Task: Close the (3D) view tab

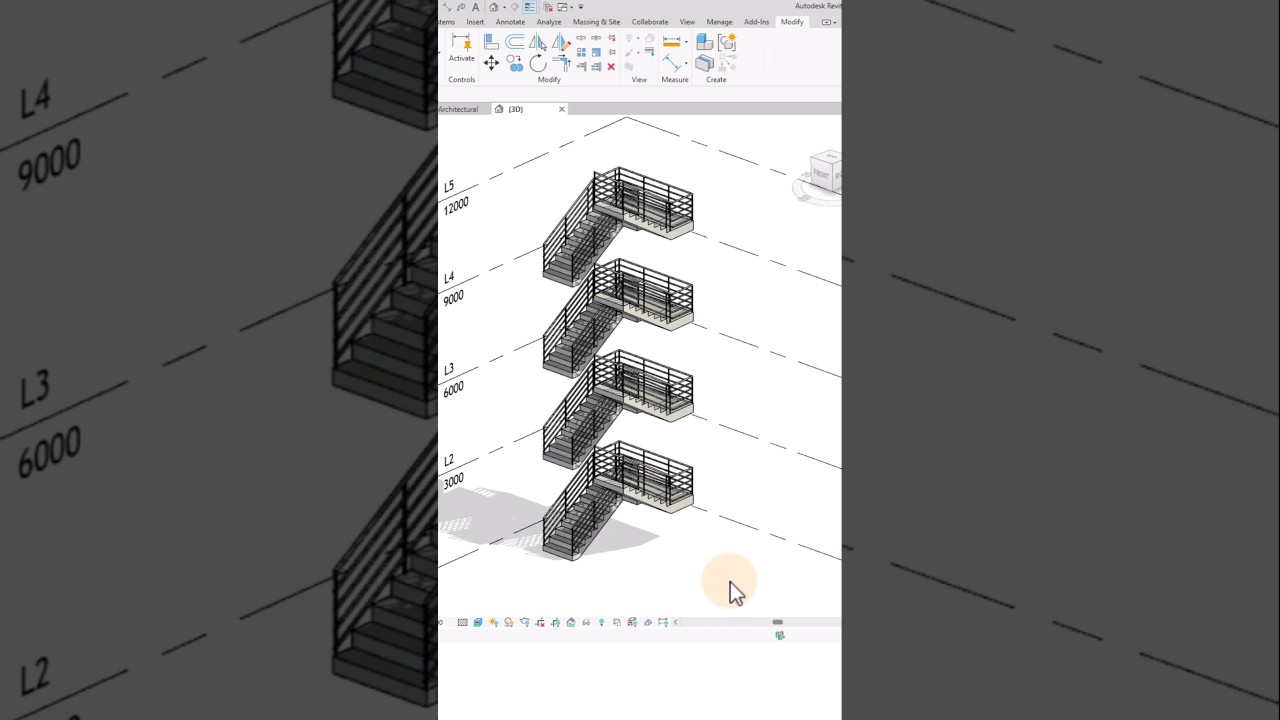Action: [x=561, y=109]
